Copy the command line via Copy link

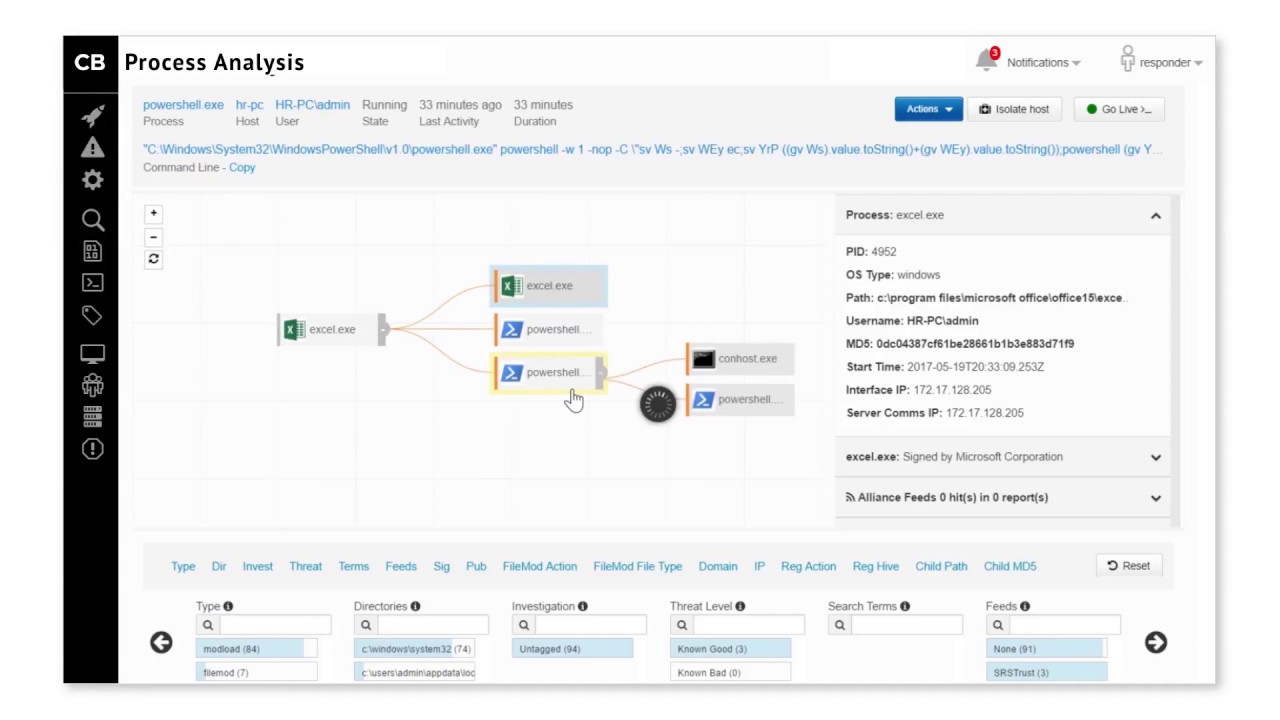click(242, 167)
